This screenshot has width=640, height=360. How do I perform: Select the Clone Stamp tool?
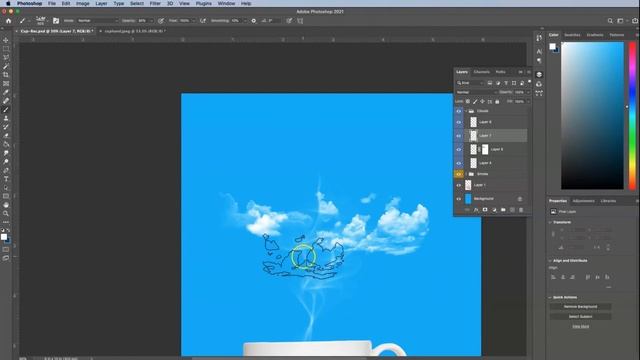[6, 118]
